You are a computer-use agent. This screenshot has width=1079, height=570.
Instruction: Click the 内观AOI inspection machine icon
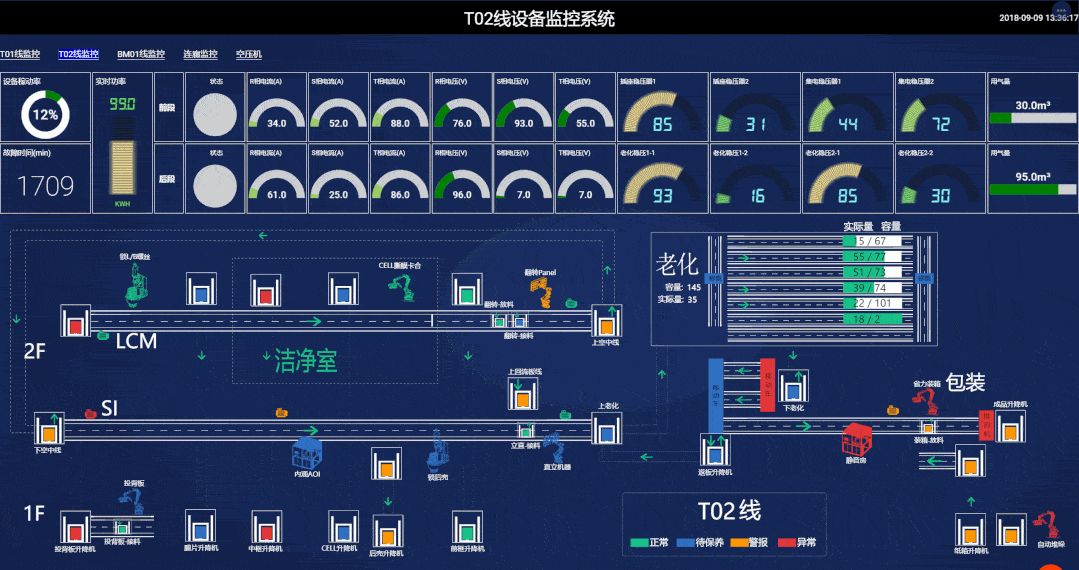[x=307, y=453]
